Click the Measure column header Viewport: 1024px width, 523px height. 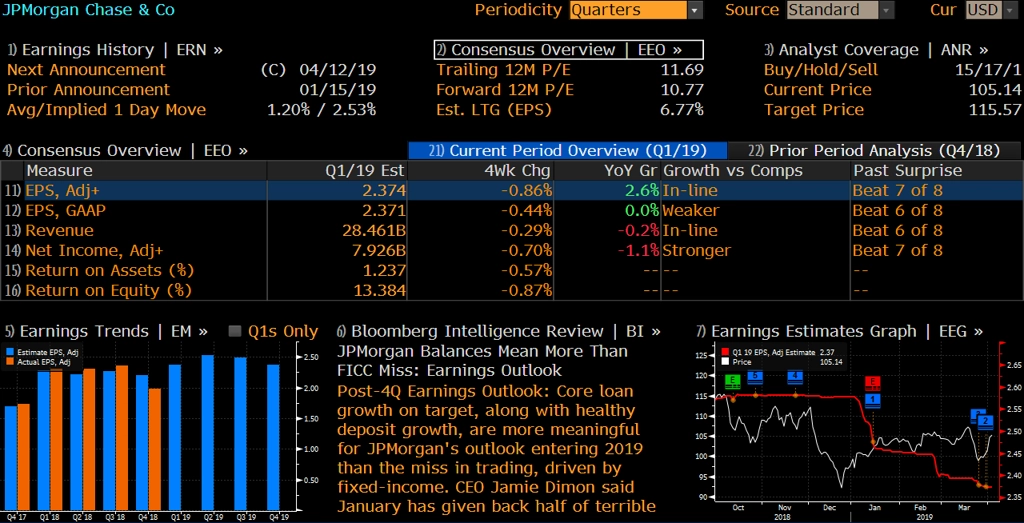click(x=145, y=171)
